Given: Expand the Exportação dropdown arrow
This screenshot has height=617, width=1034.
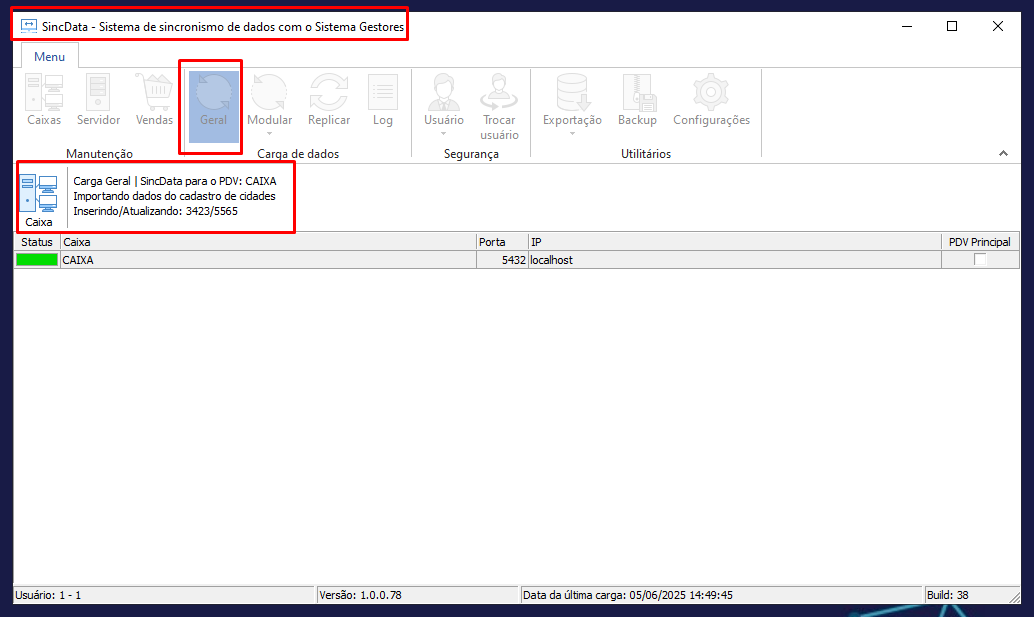Looking at the screenshot, I should [572, 133].
